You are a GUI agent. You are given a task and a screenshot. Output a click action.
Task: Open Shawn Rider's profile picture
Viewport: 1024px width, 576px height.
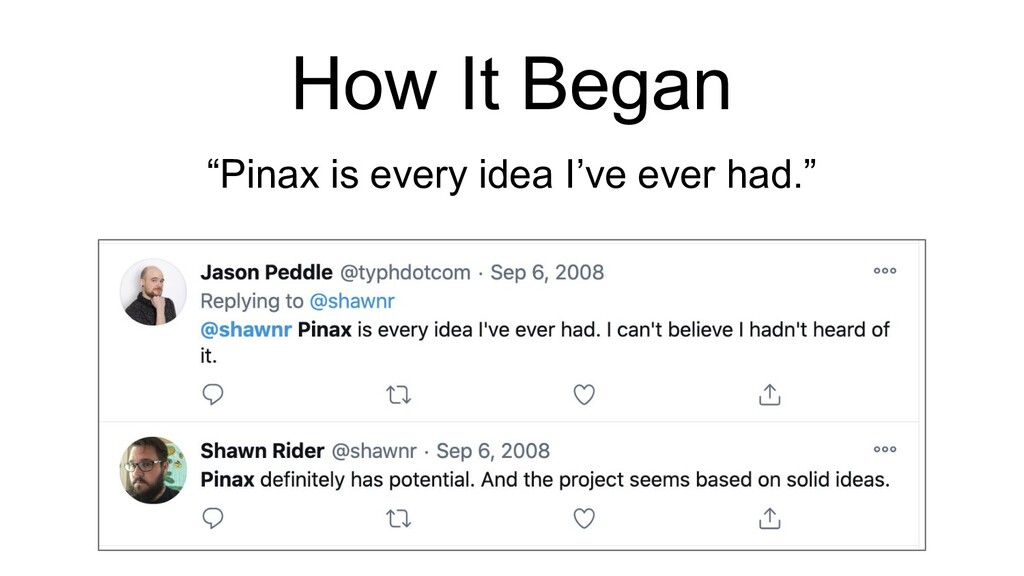[x=153, y=470]
